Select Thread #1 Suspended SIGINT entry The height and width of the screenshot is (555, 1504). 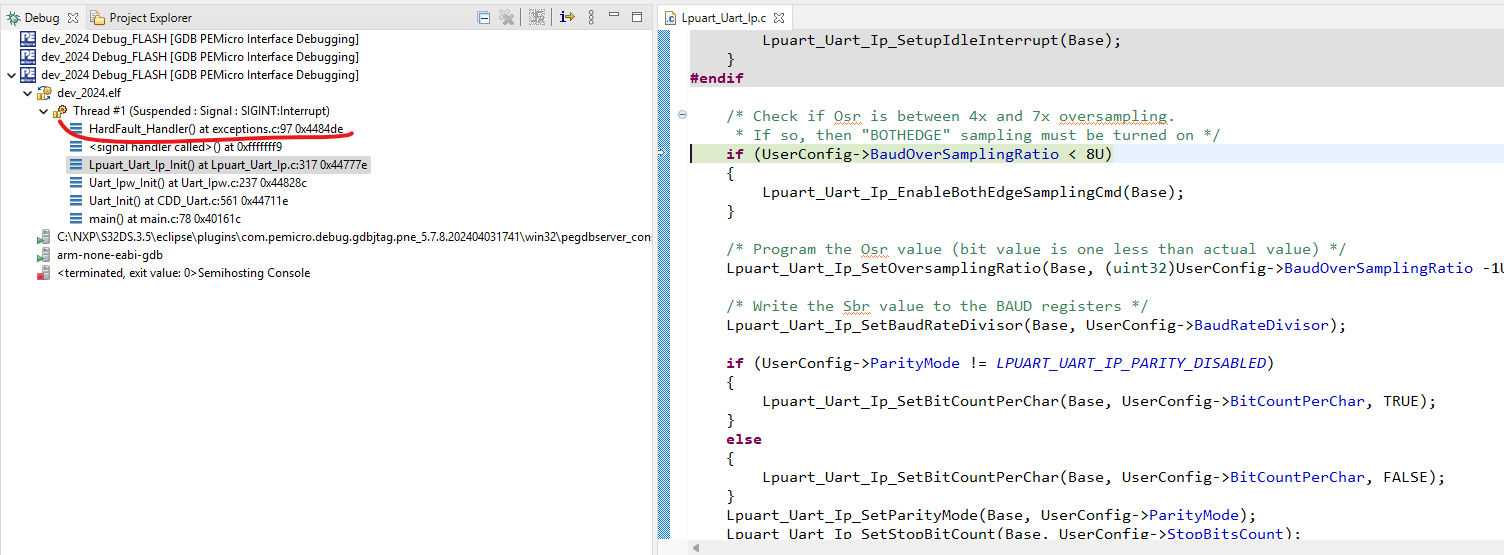201,111
